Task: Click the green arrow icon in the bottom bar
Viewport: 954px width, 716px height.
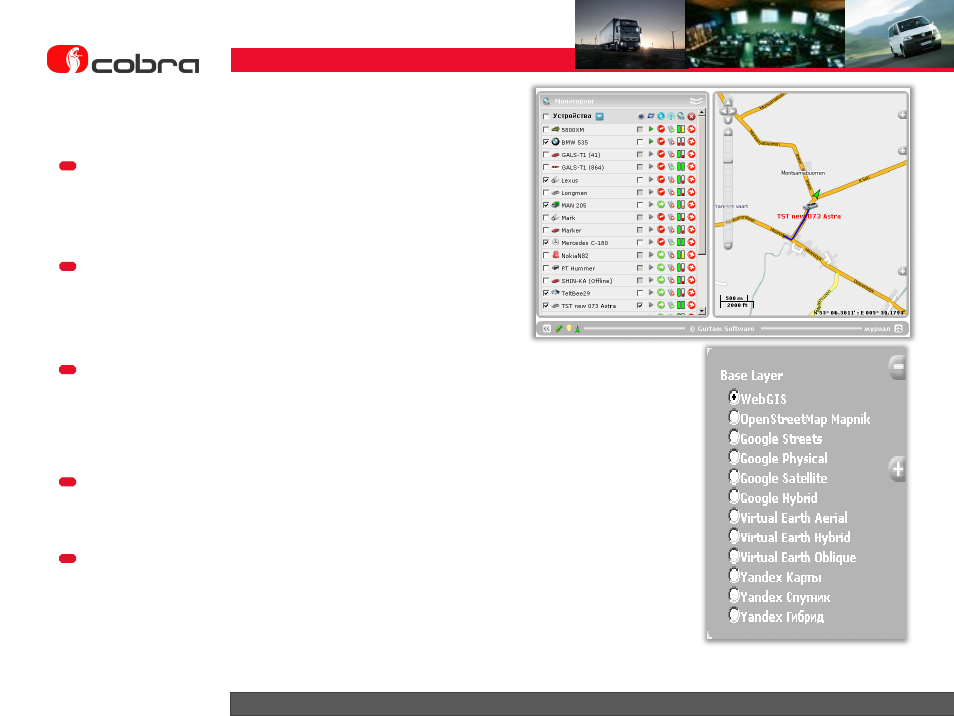Action: click(x=577, y=329)
